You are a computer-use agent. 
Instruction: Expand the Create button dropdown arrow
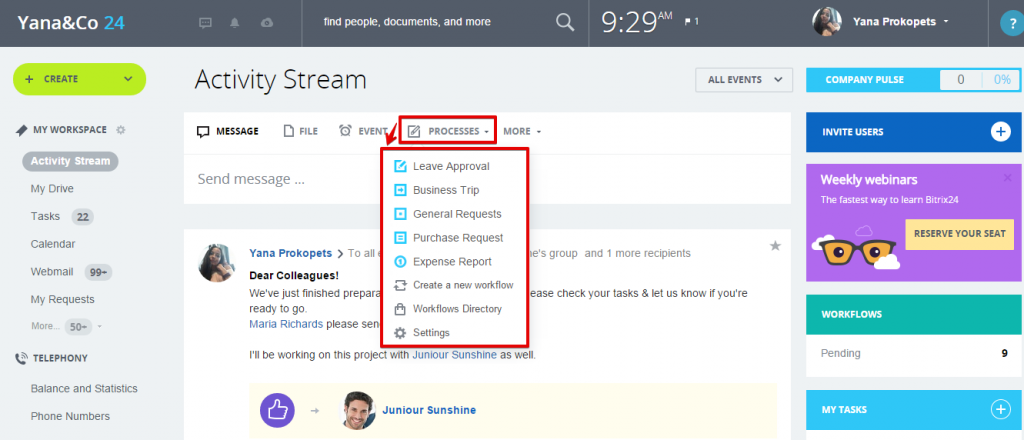coord(128,79)
